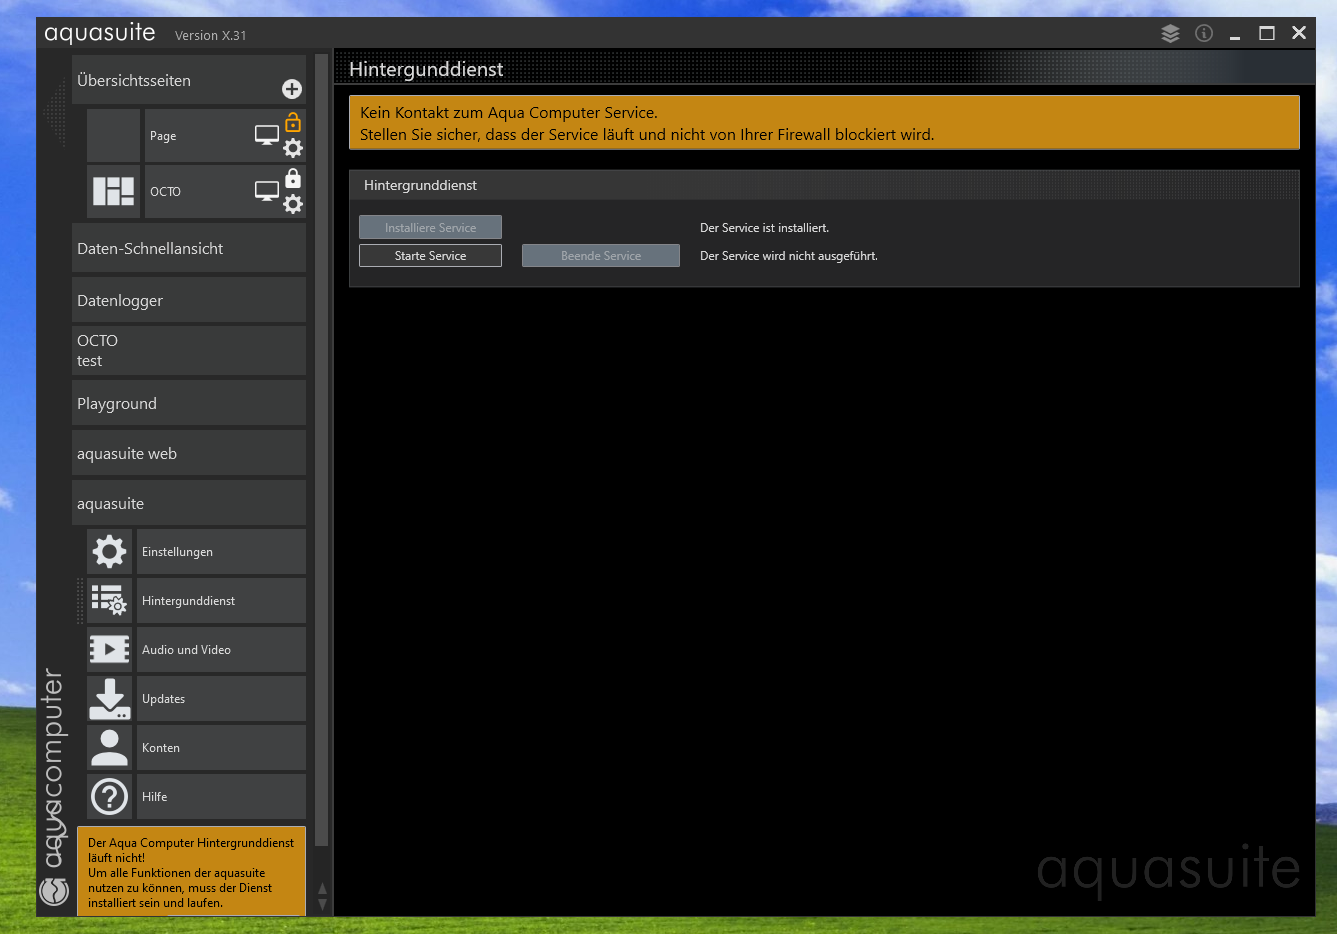
Task: Click the Installiere Service button
Action: [x=430, y=228]
